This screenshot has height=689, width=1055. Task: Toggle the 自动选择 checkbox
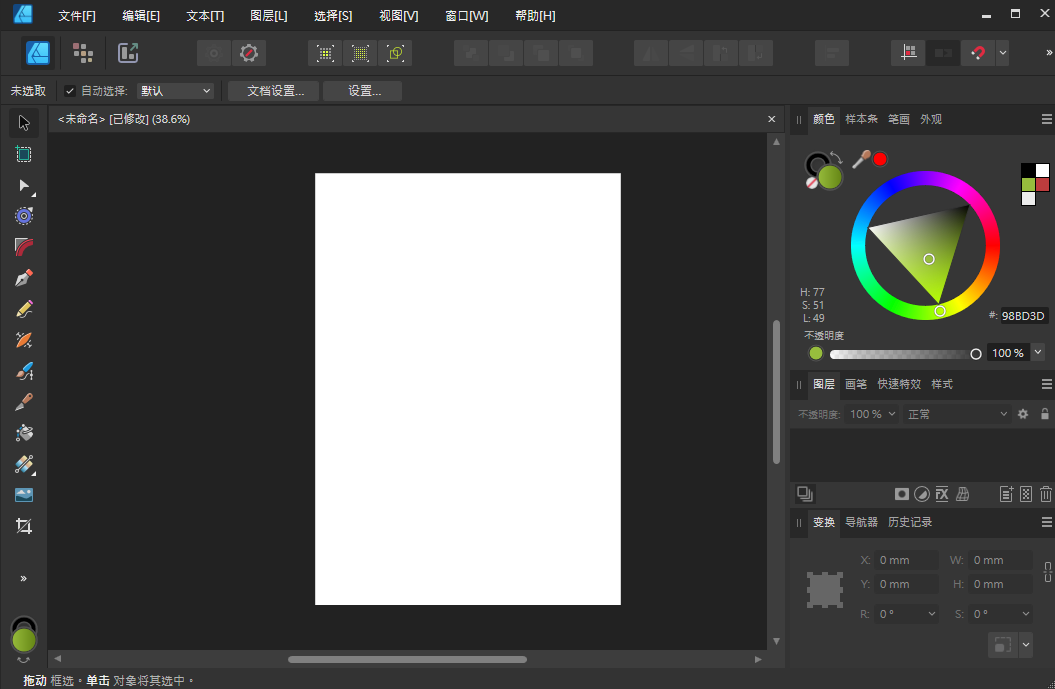69,91
